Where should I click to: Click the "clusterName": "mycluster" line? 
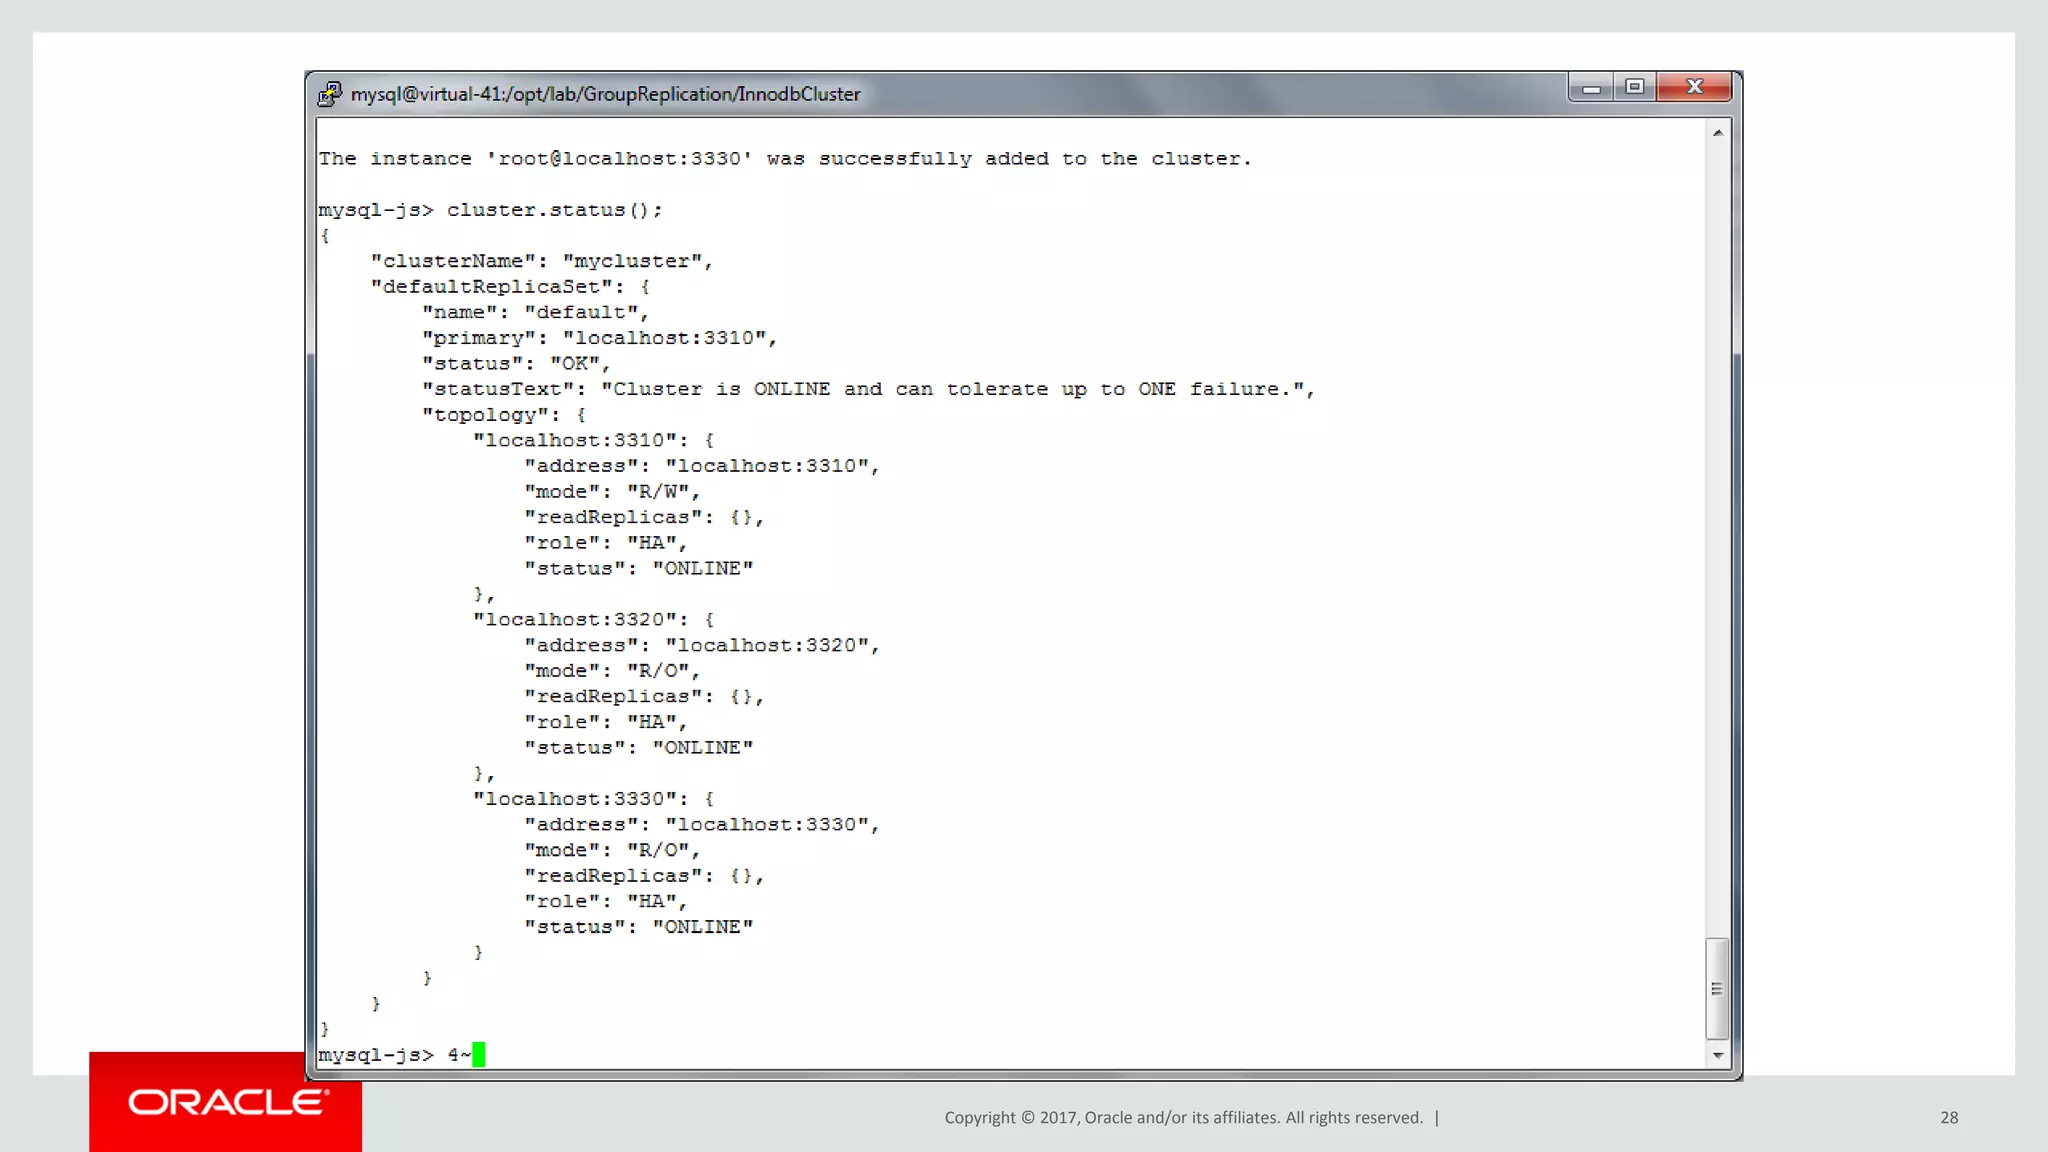541,261
